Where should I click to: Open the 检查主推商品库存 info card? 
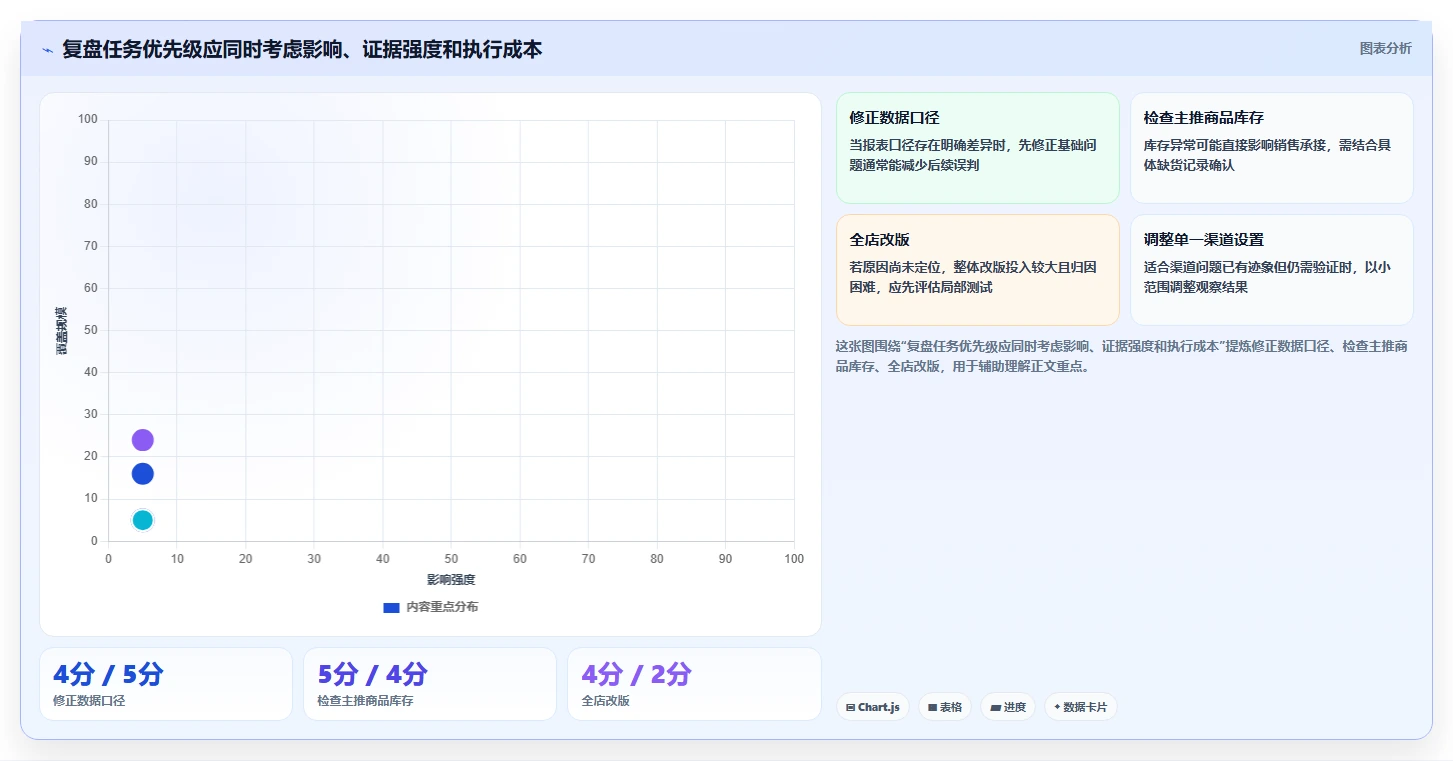coord(1272,148)
